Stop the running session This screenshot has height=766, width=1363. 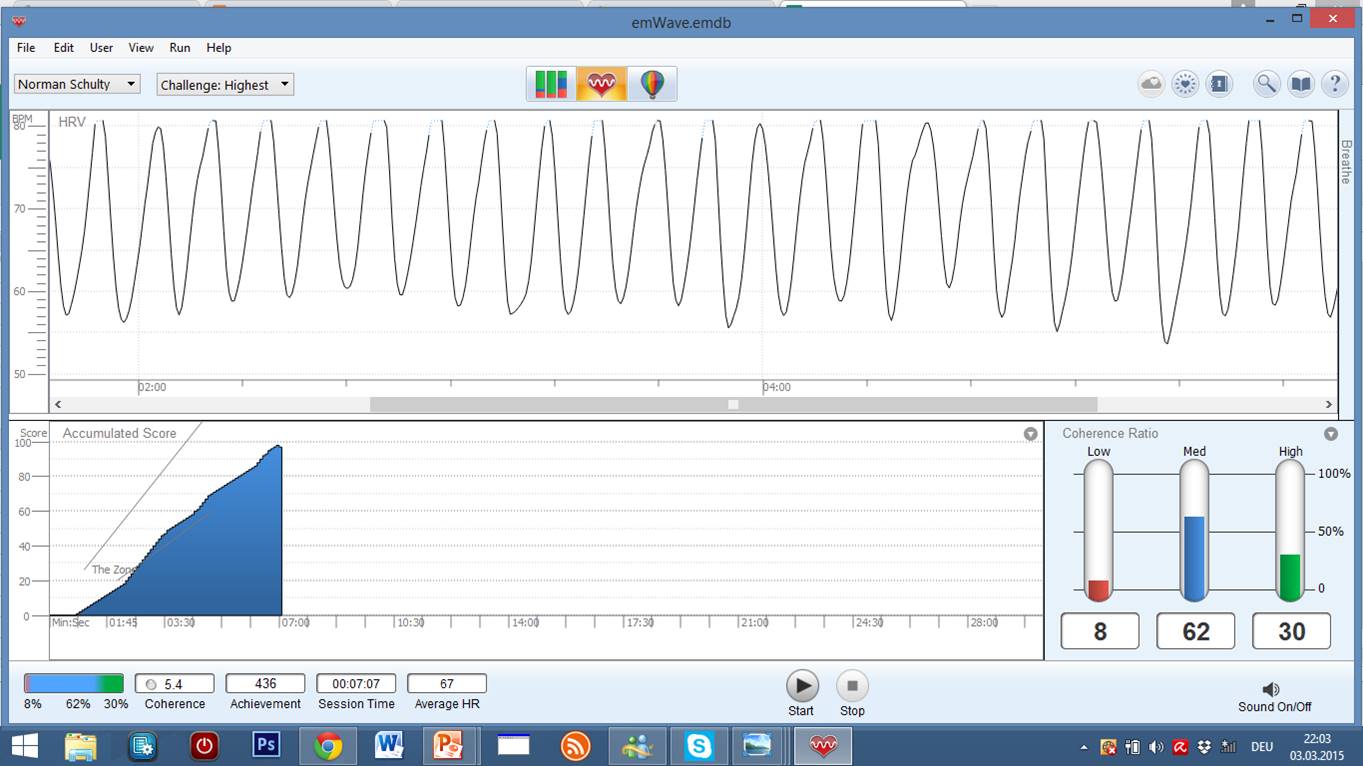pyautogui.click(x=852, y=686)
